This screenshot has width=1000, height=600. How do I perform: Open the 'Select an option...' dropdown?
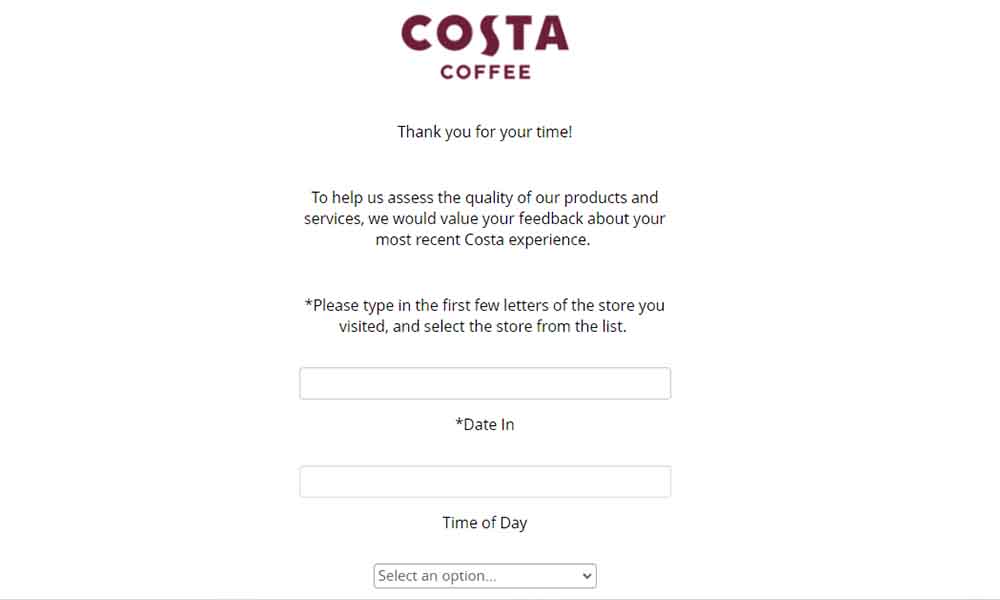(485, 576)
